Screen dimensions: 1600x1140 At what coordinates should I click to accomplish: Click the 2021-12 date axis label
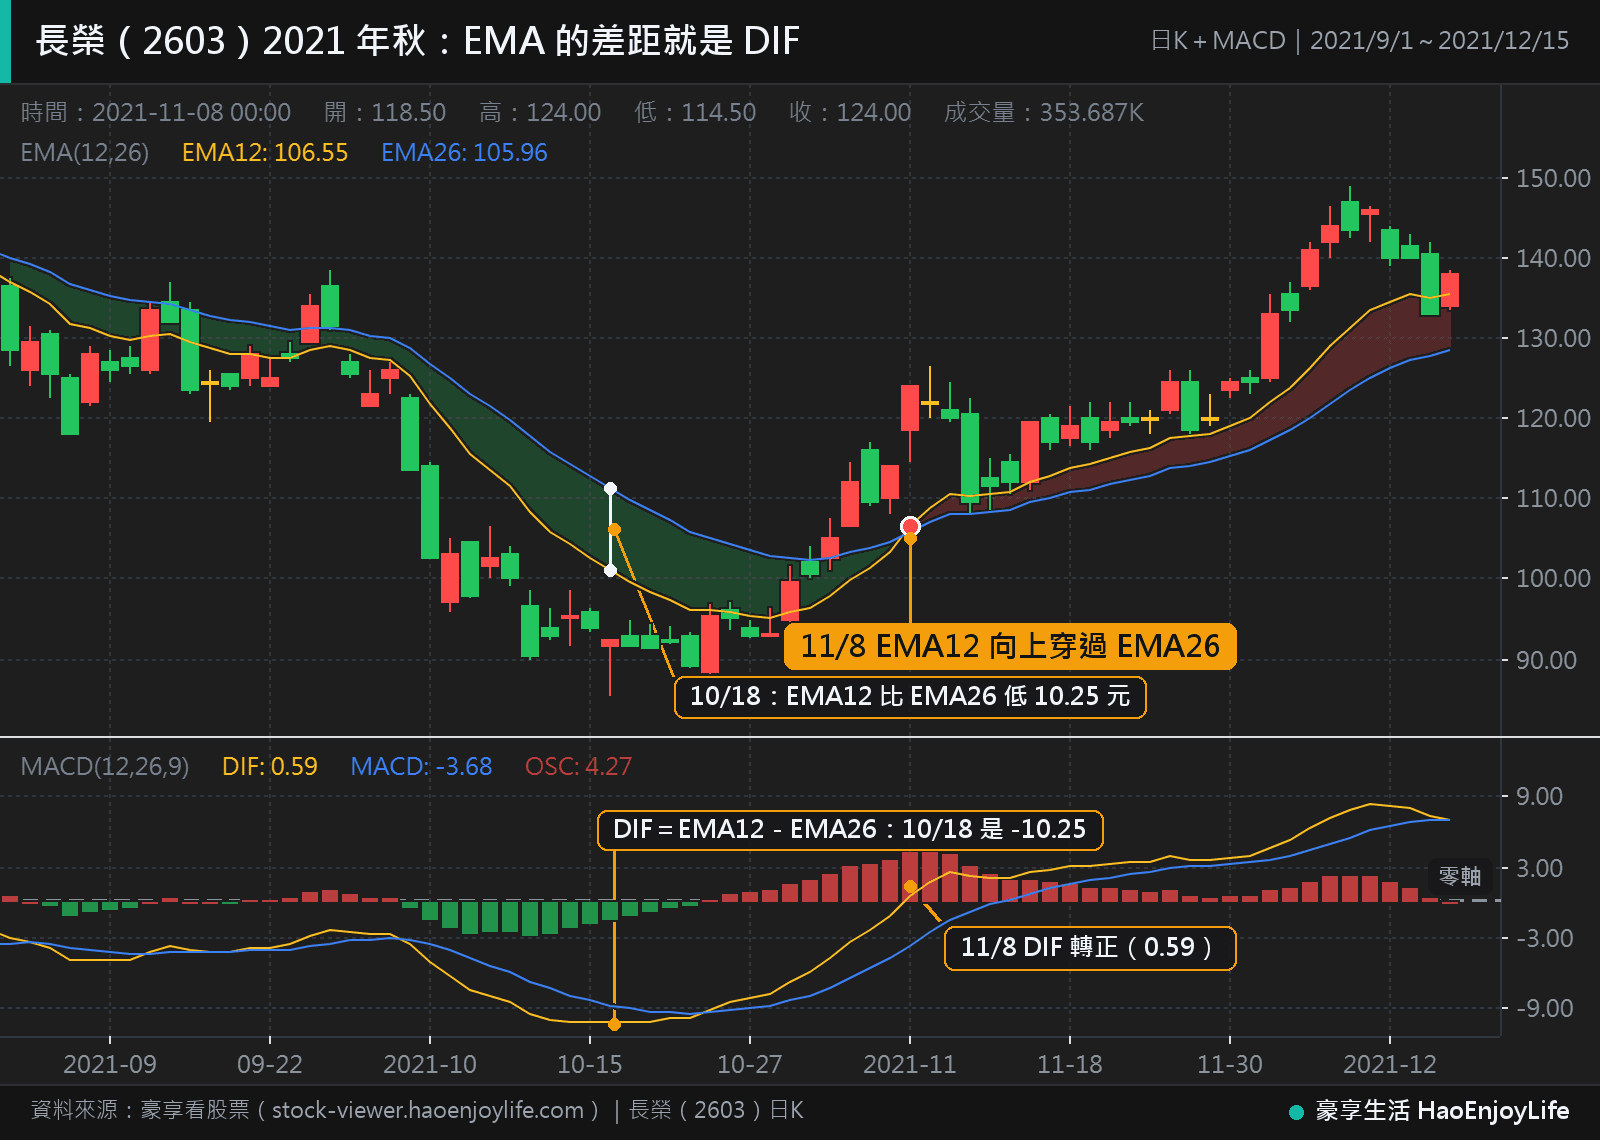(1390, 1065)
